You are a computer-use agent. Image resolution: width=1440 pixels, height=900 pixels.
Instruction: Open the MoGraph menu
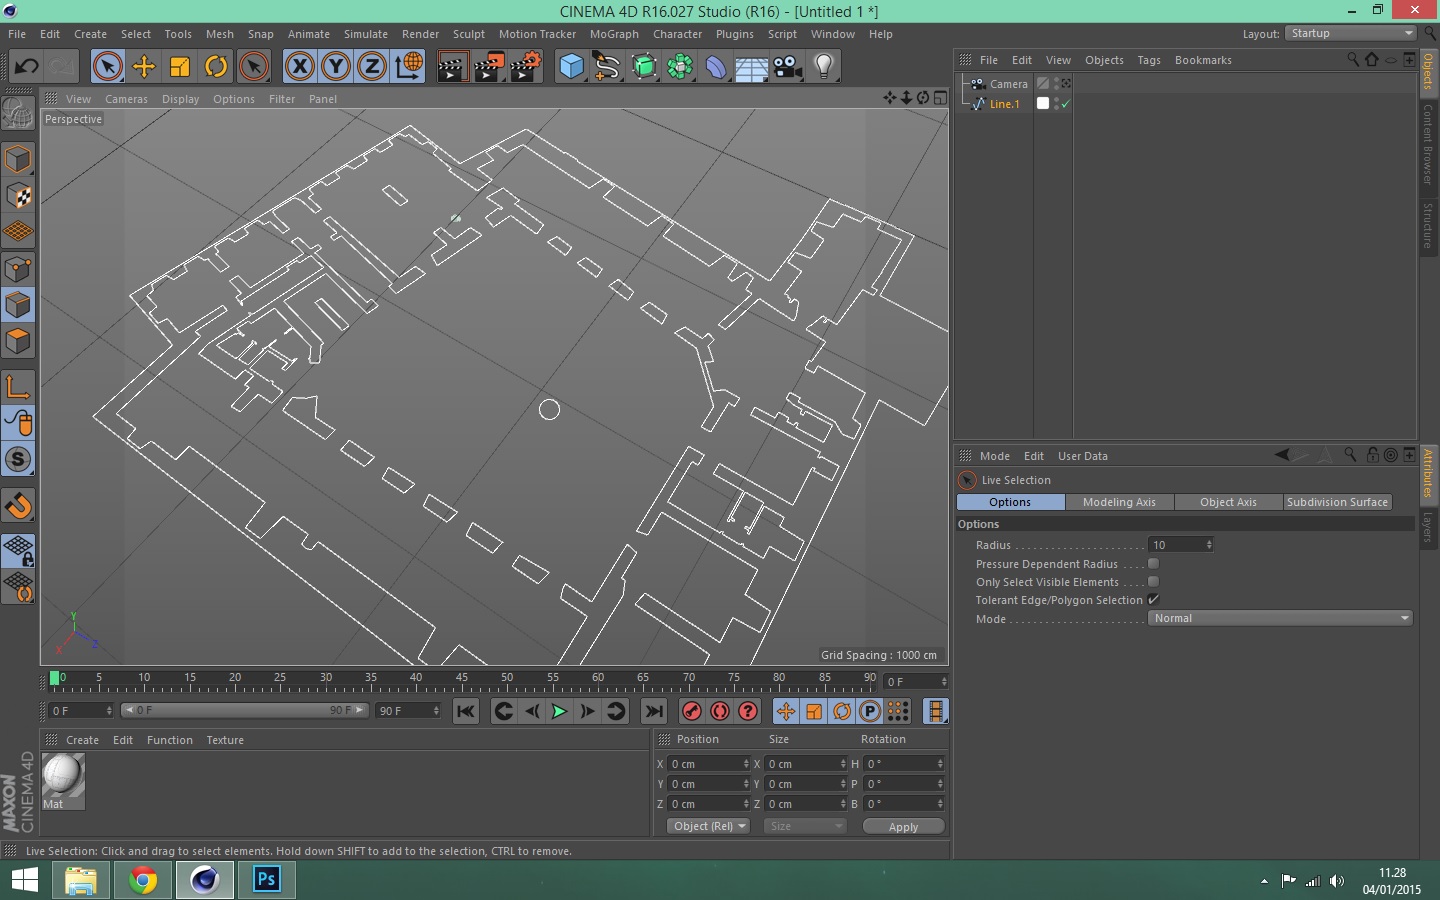(x=614, y=34)
